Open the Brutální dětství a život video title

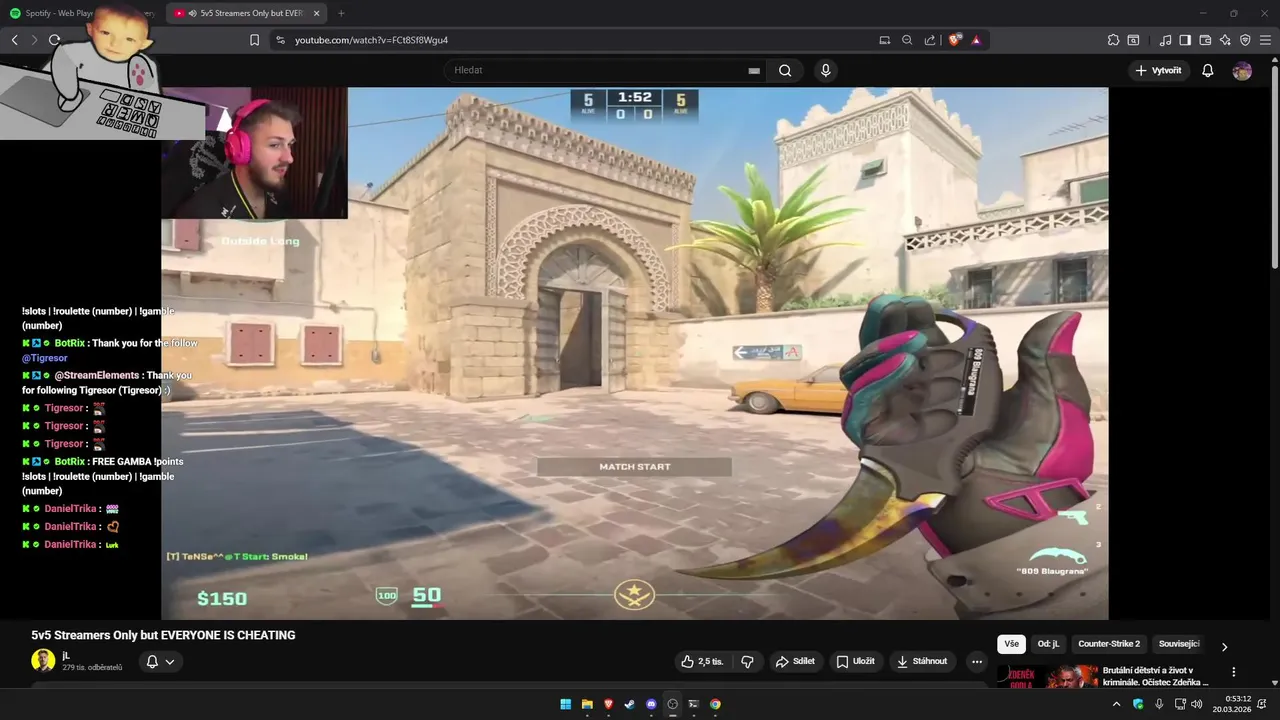(1156, 676)
